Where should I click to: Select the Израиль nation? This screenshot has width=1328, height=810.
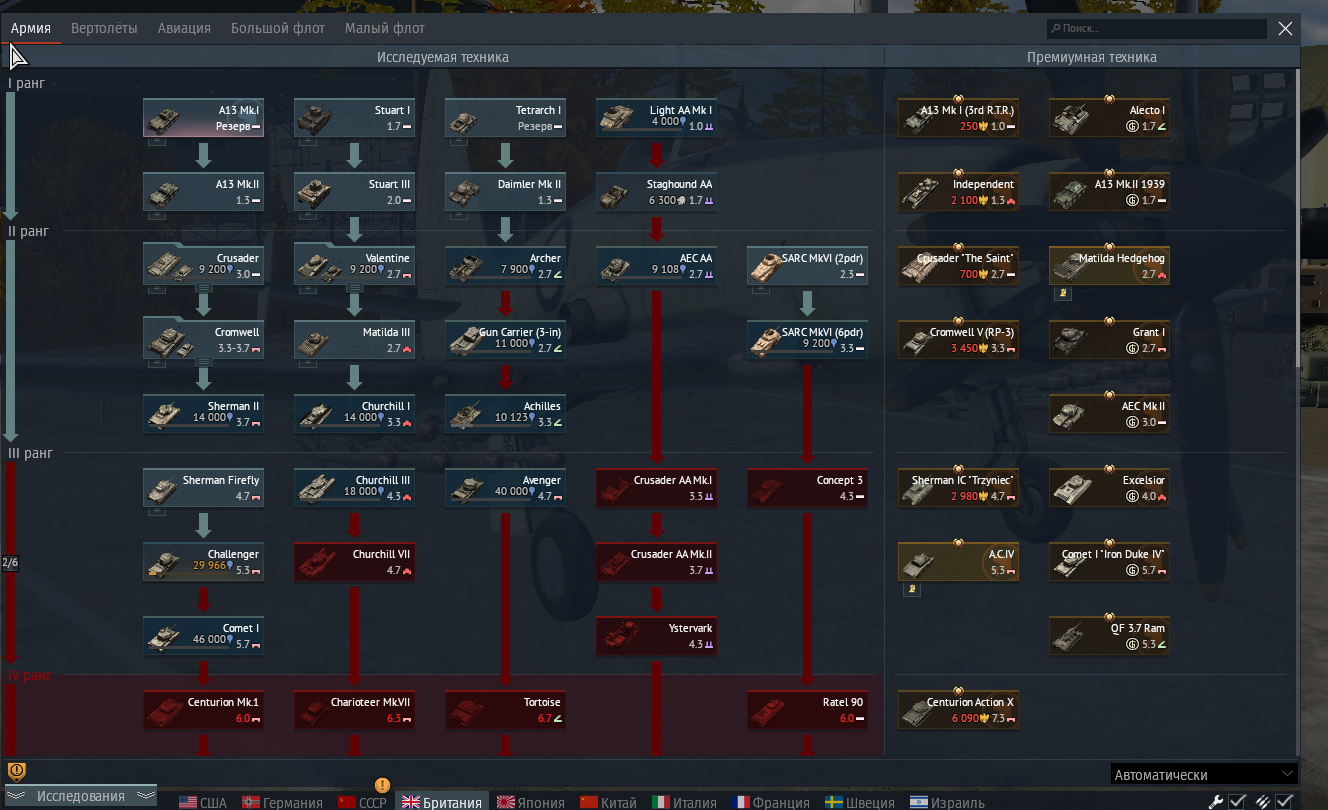click(947, 802)
